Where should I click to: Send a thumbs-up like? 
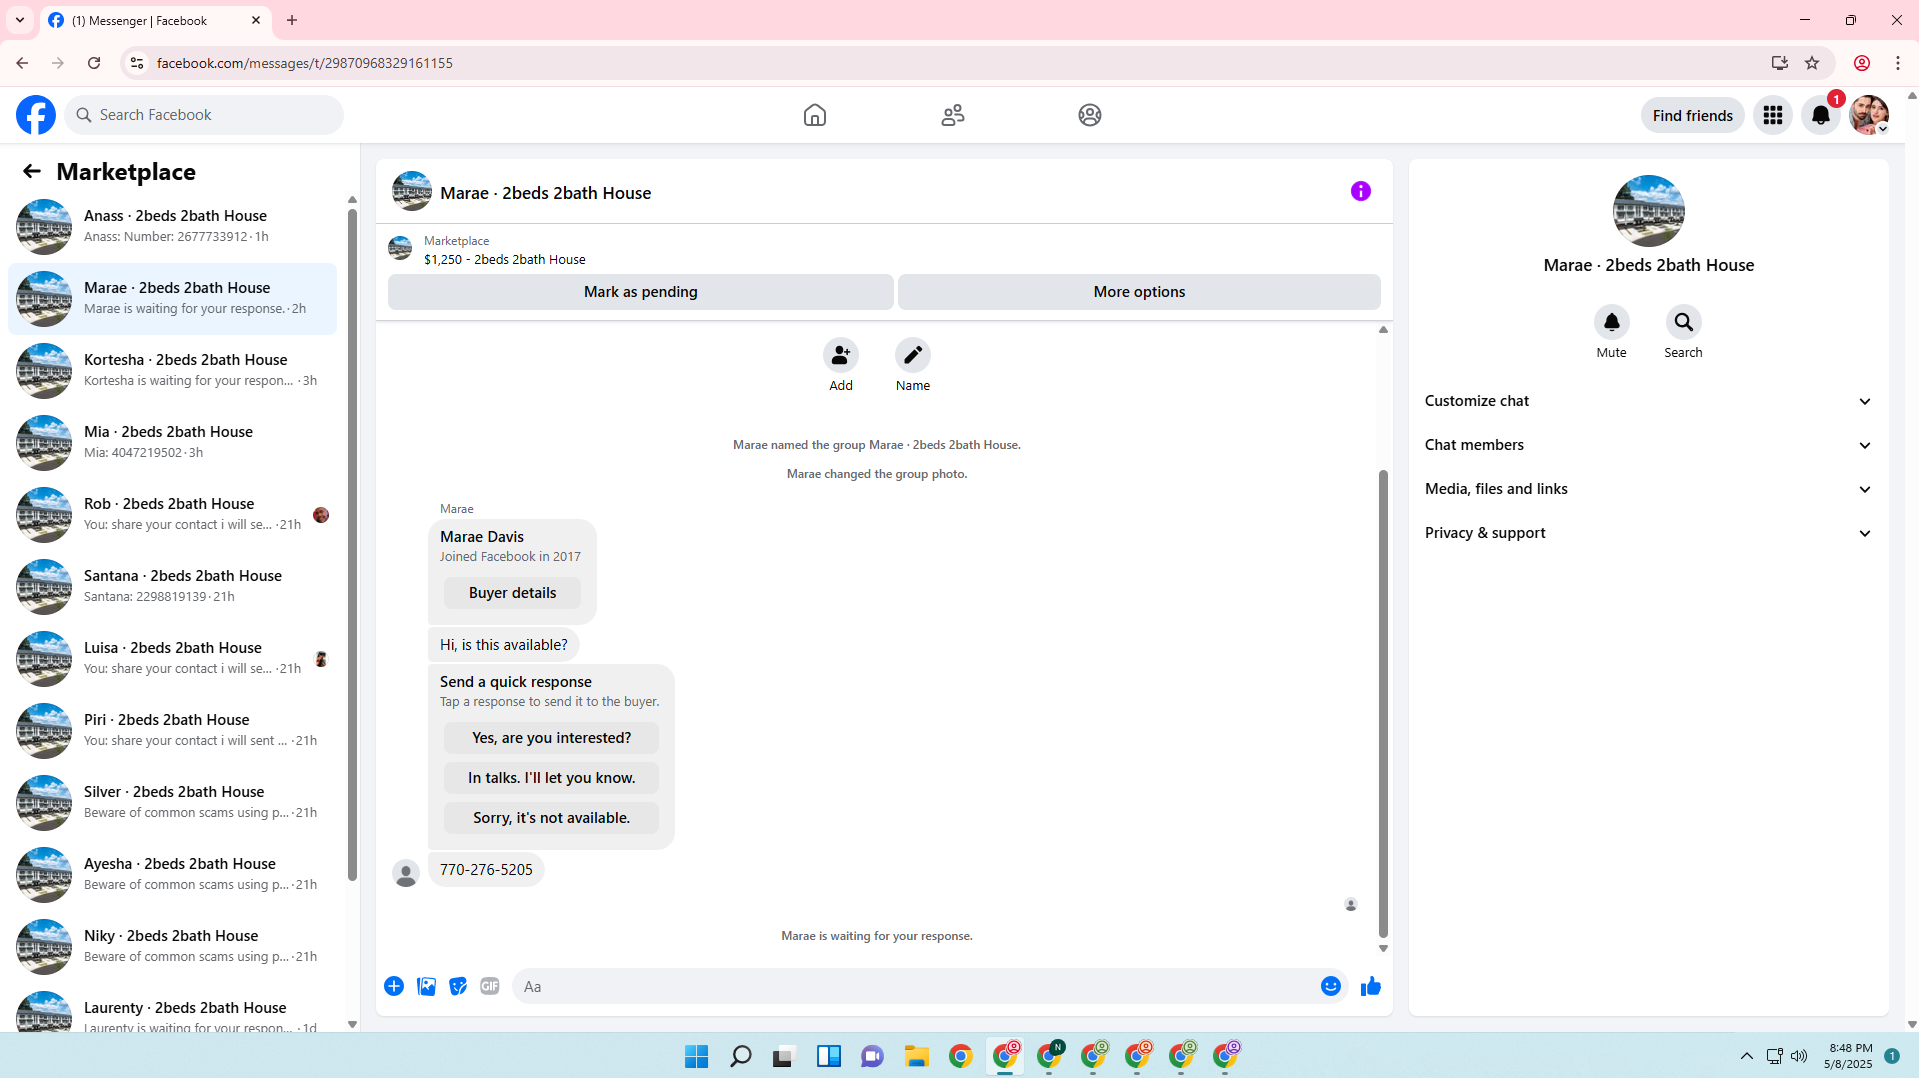tap(1370, 986)
